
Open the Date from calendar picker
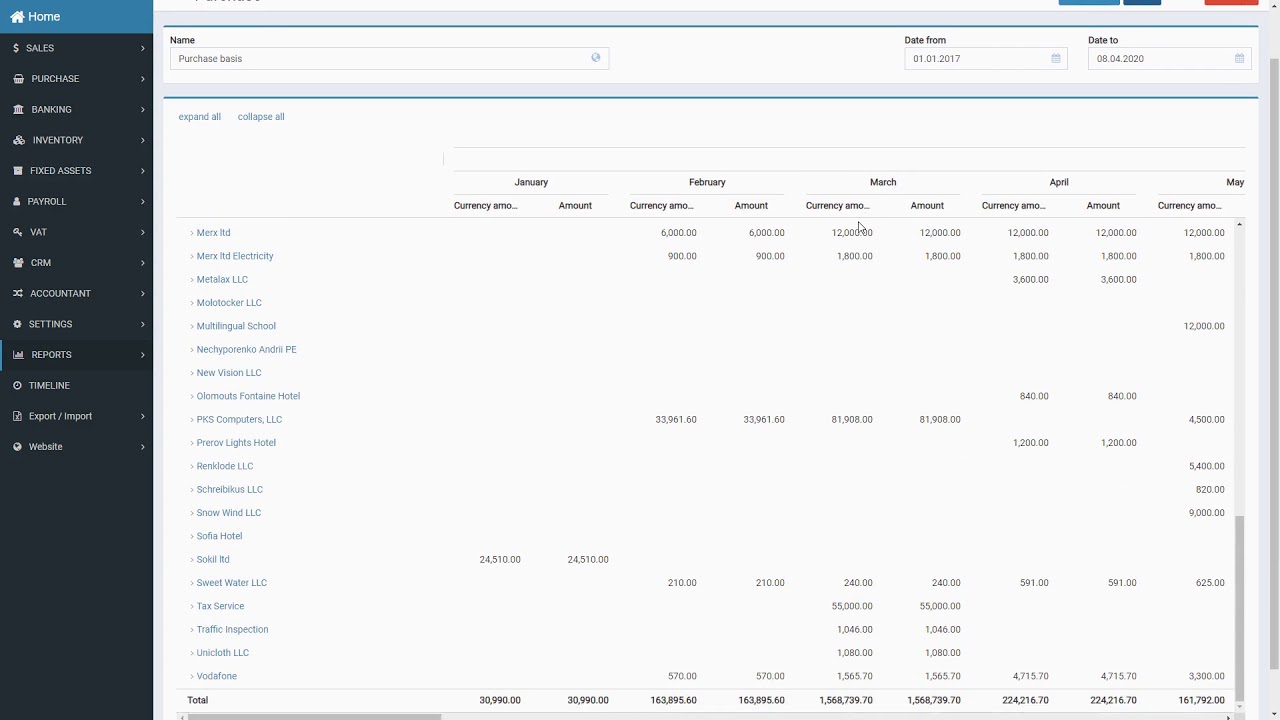[x=1056, y=59]
